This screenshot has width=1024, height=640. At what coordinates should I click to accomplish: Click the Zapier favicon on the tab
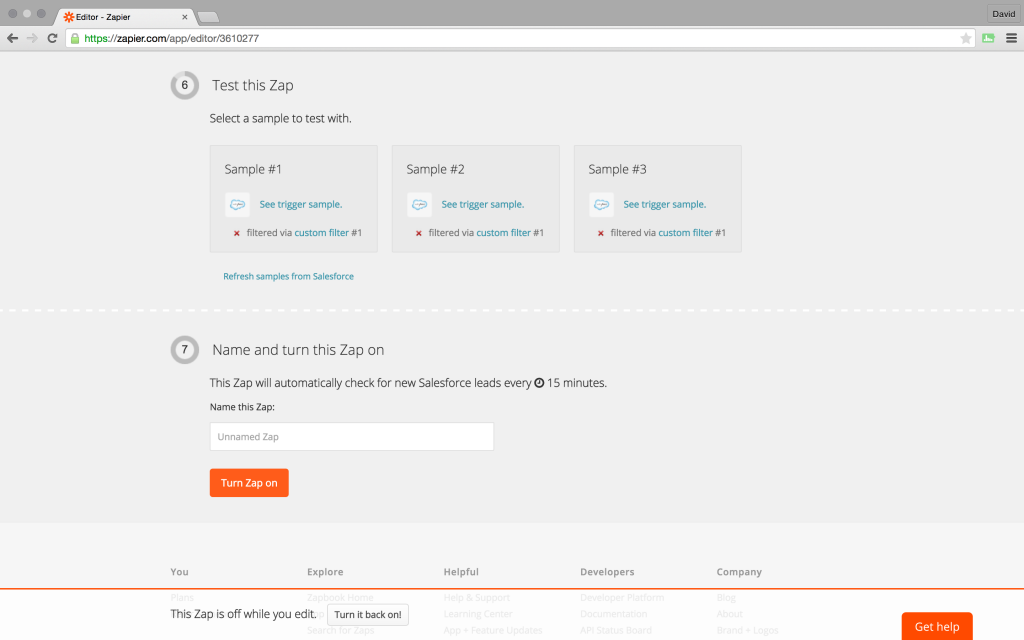(x=69, y=17)
